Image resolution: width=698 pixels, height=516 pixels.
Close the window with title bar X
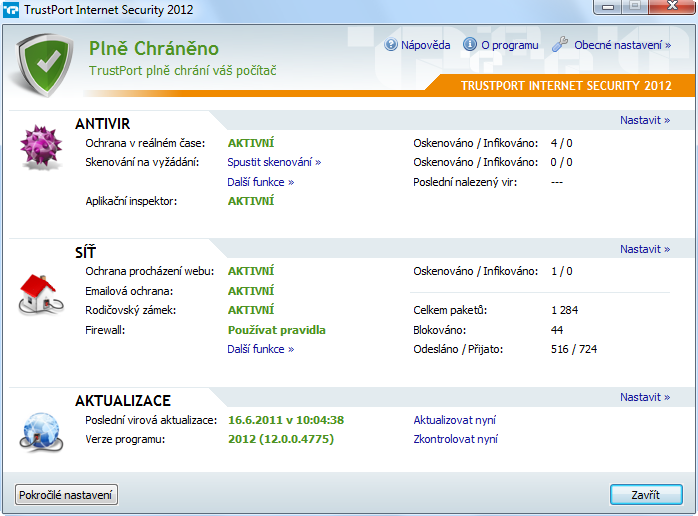click(672, 7)
